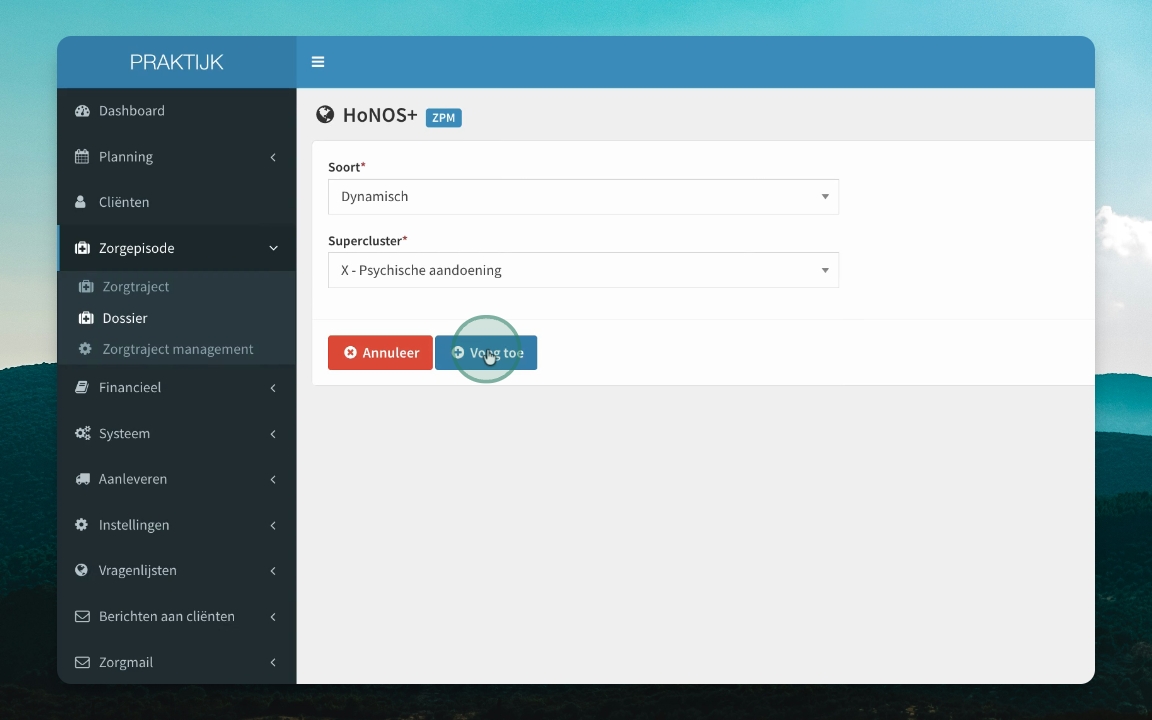Expand the Systeem submenu chevron

[273, 434]
